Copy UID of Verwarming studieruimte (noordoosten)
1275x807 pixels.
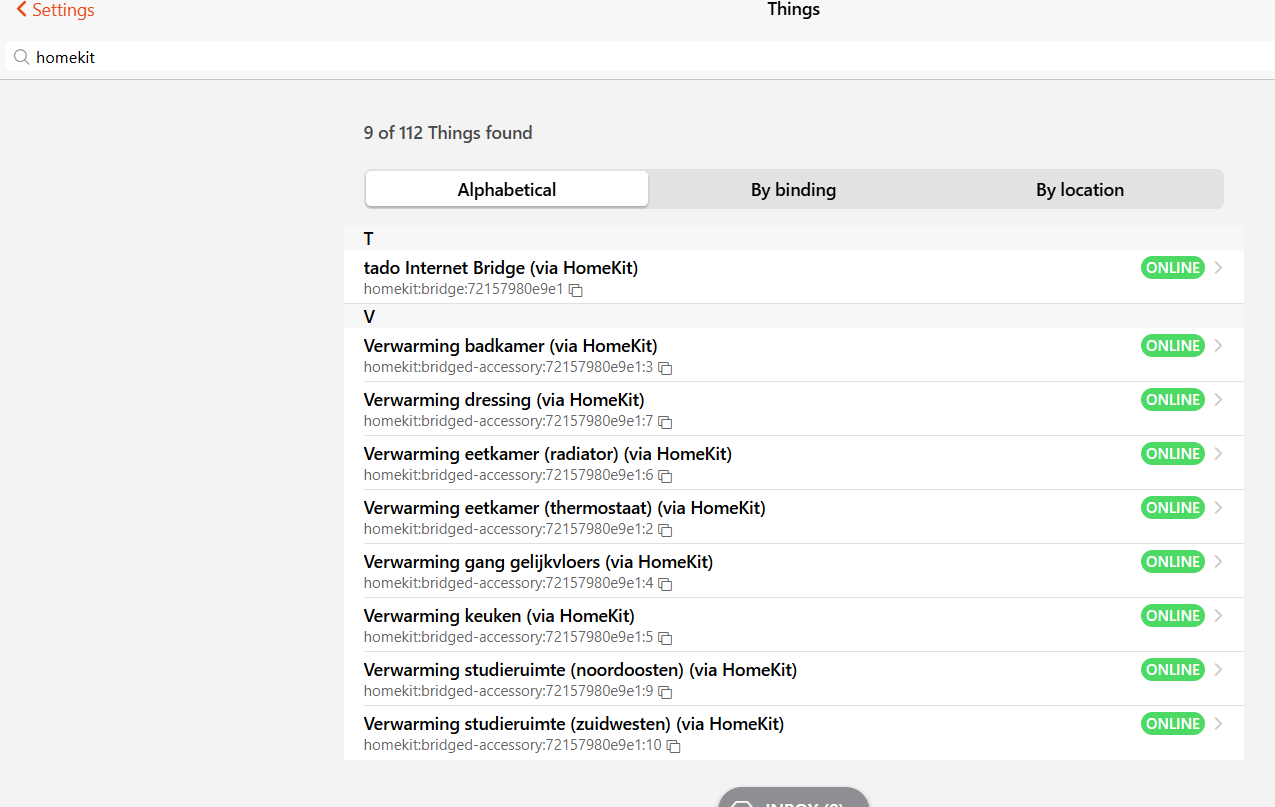[665, 692]
